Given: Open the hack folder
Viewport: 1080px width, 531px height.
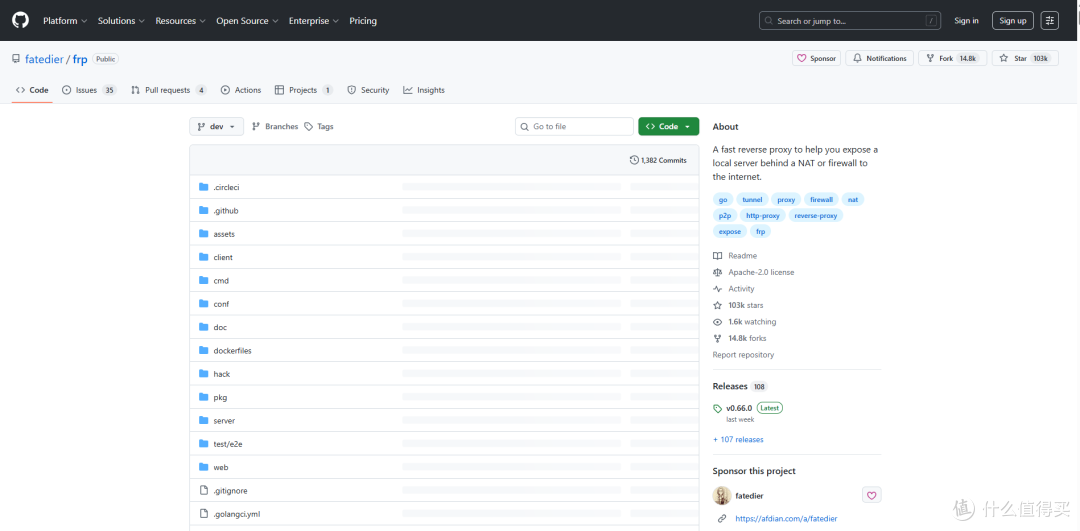Looking at the screenshot, I should coord(222,374).
